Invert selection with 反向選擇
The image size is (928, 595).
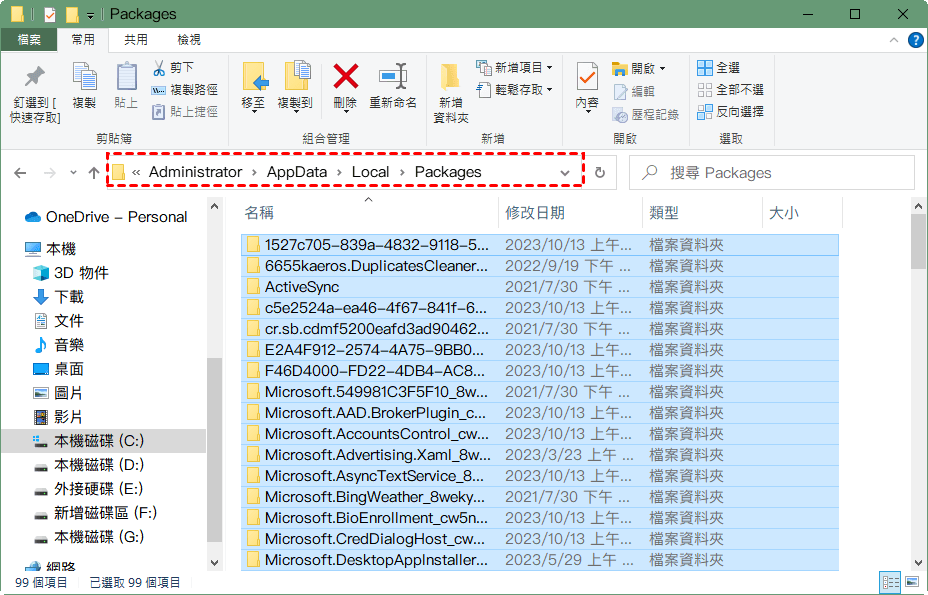(x=730, y=111)
